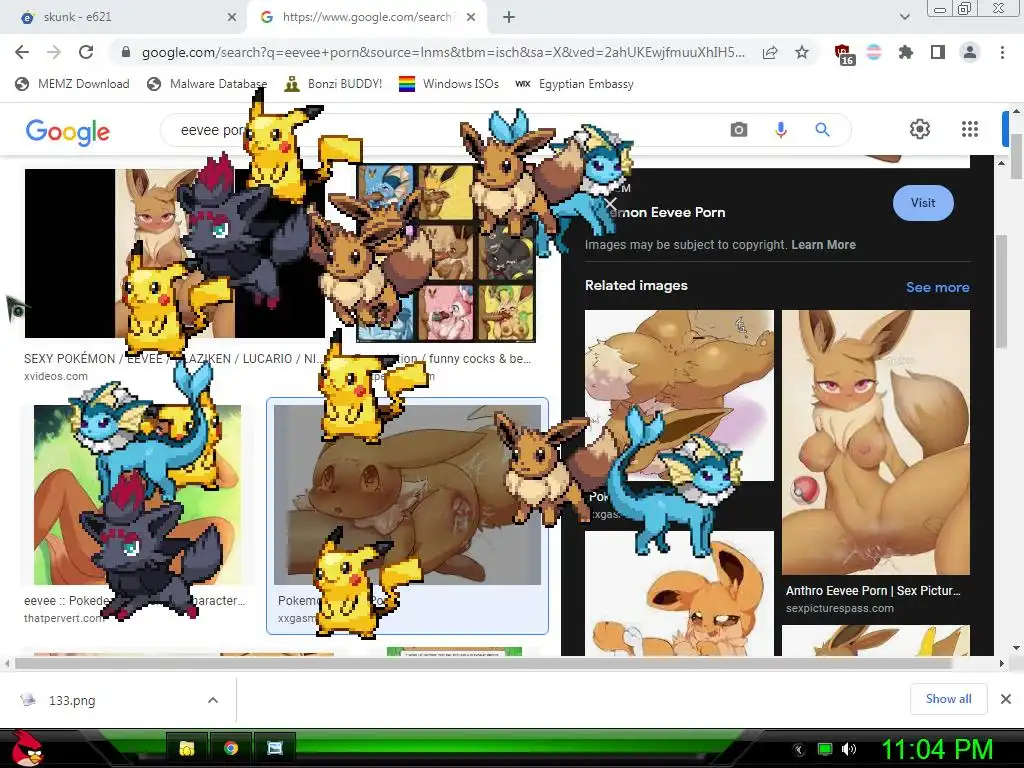Show hidden tray icons arrow
Viewport: 1024px width, 768px height.
pos(798,749)
